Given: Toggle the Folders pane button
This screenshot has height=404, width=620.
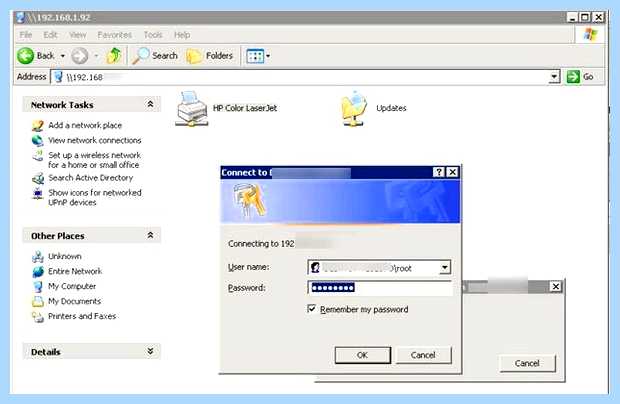Looking at the screenshot, I should click(x=210, y=56).
